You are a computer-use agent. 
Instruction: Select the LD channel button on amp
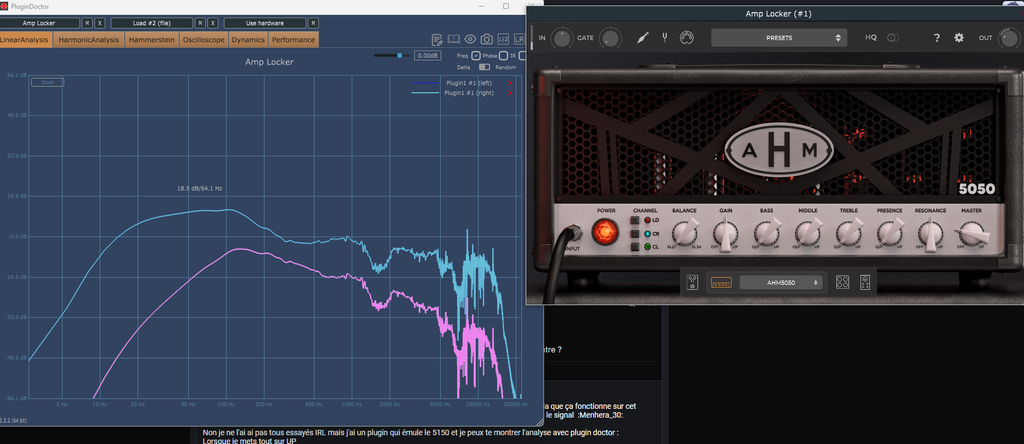[x=635, y=221]
